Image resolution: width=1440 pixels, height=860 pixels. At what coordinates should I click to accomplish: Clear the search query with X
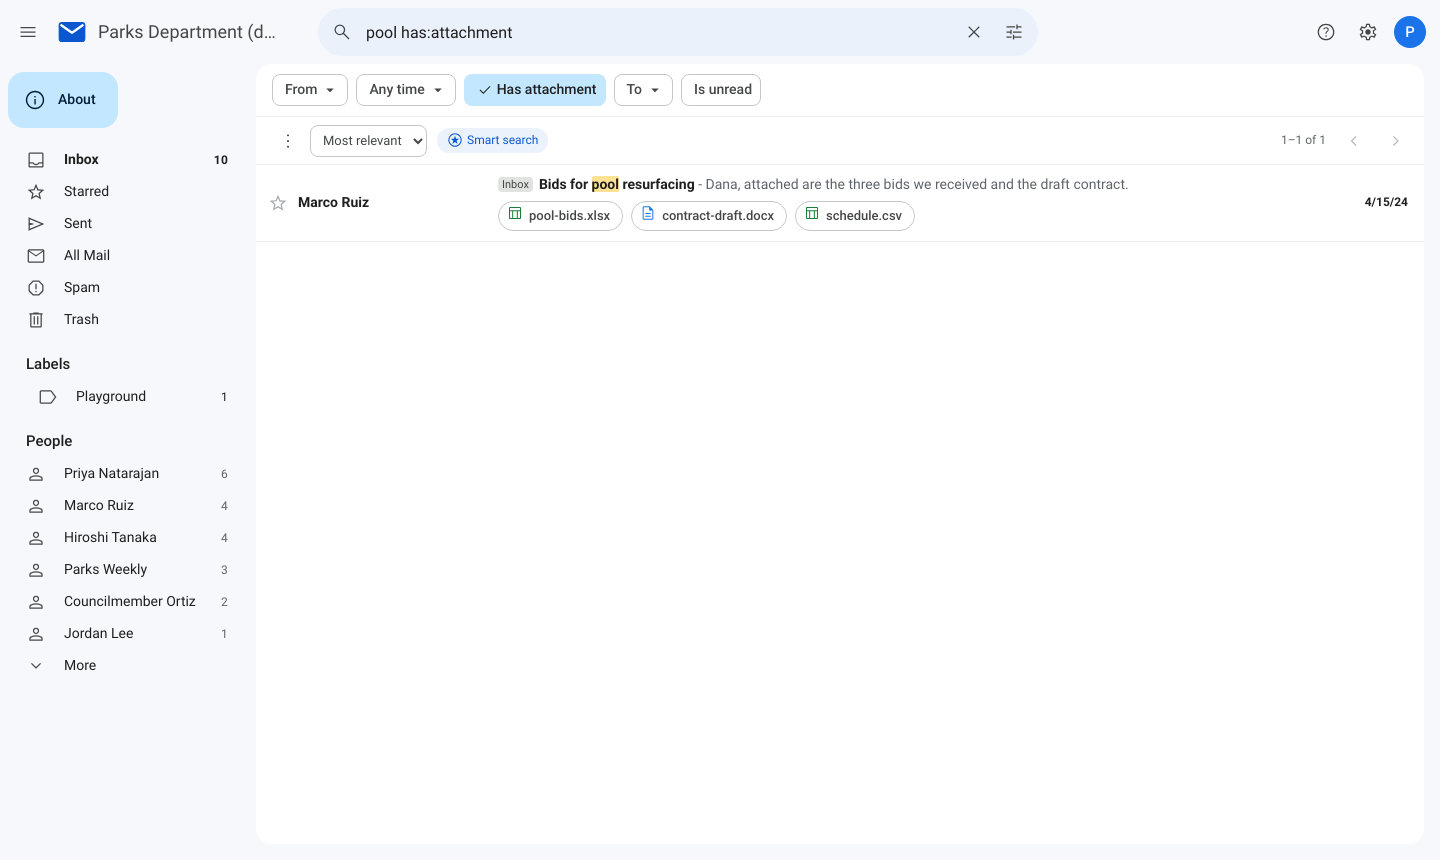pos(974,32)
